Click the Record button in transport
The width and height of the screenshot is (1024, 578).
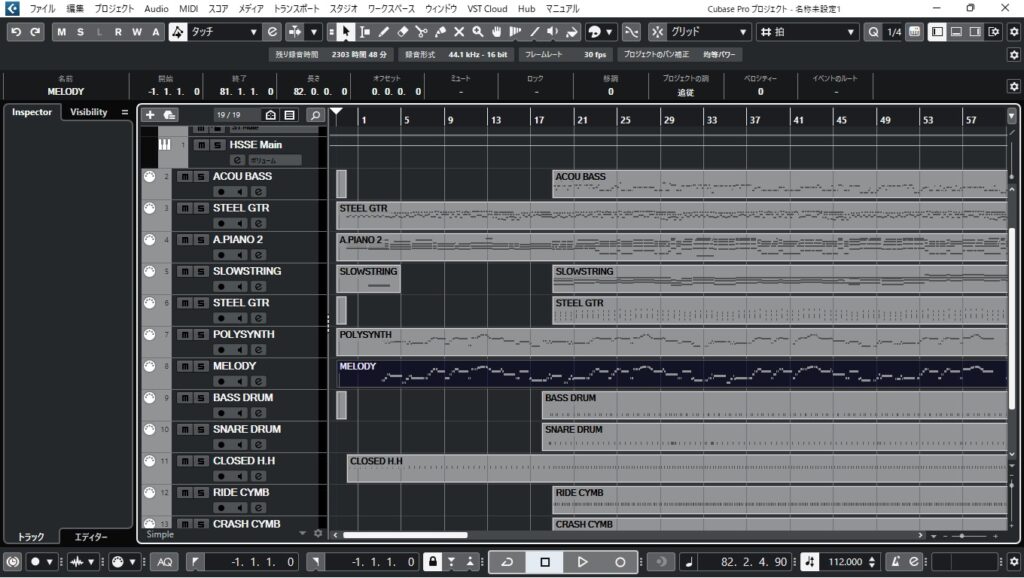(620, 562)
